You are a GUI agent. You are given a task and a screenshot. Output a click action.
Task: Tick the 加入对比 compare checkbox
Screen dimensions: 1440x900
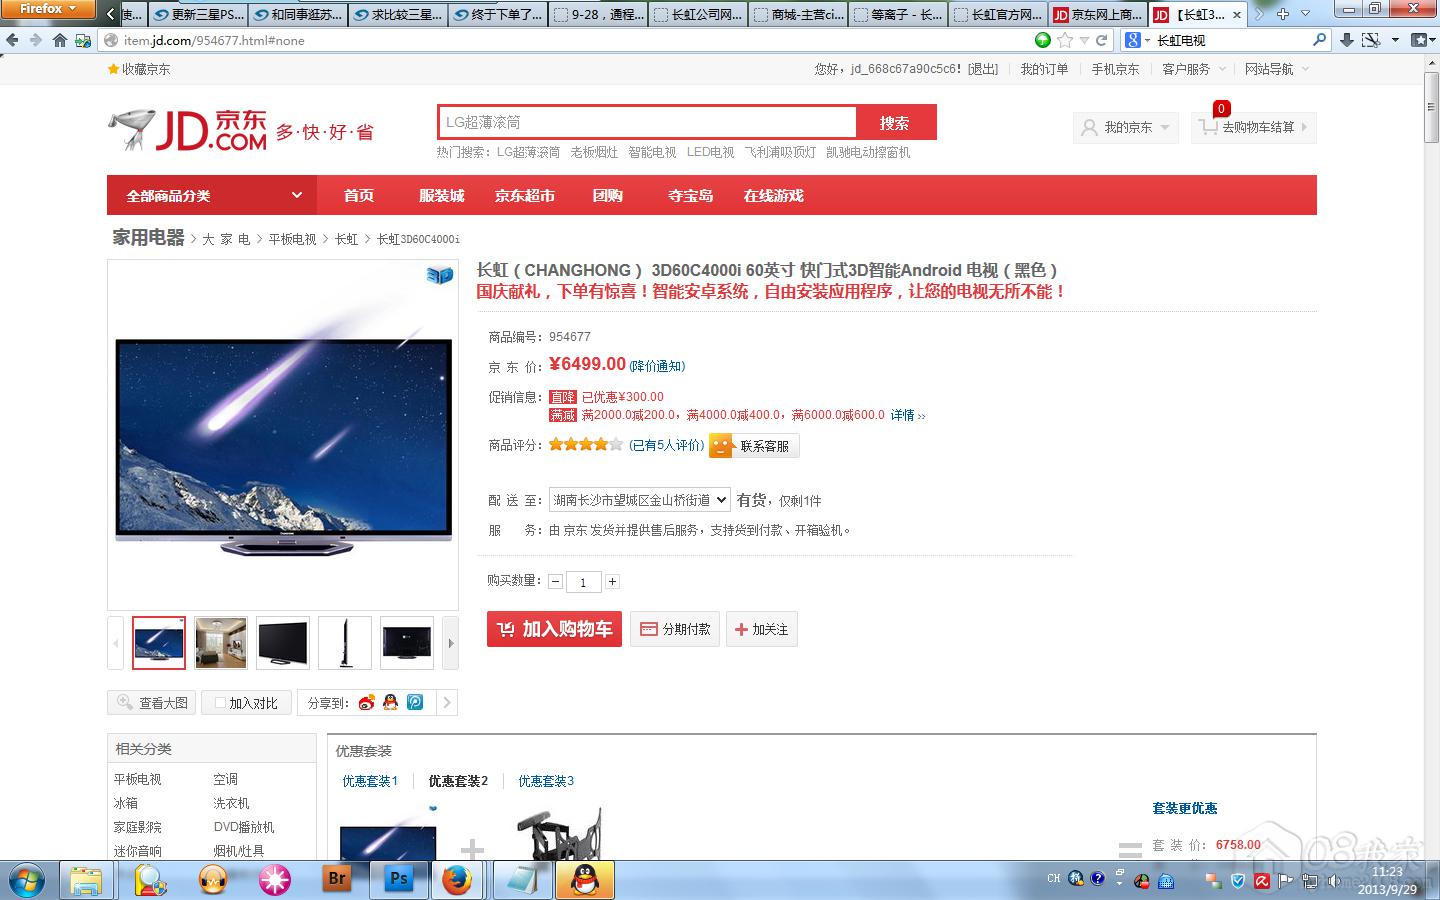pyautogui.click(x=221, y=703)
